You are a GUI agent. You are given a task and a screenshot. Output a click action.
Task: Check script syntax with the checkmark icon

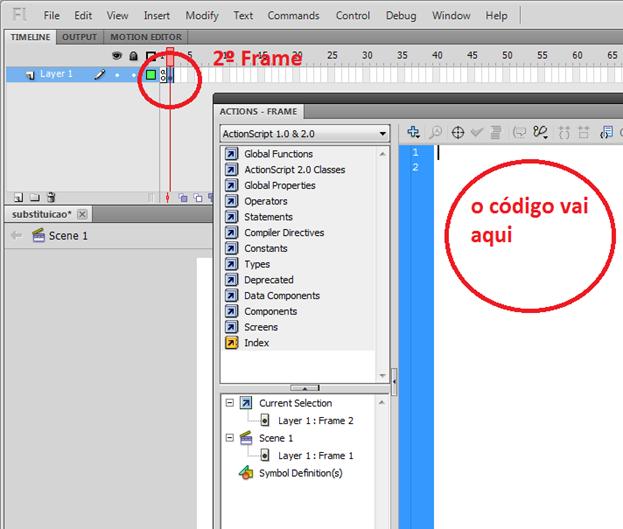click(x=477, y=132)
